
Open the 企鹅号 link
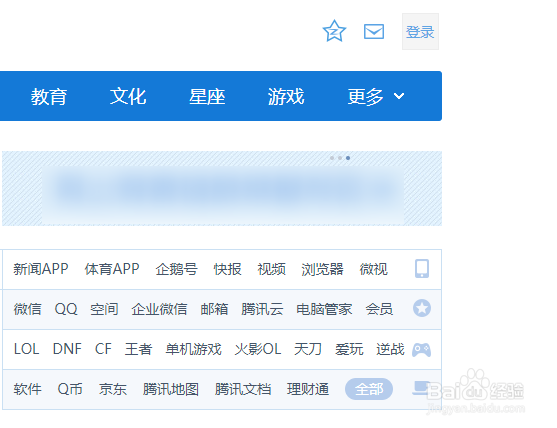point(177,269)
